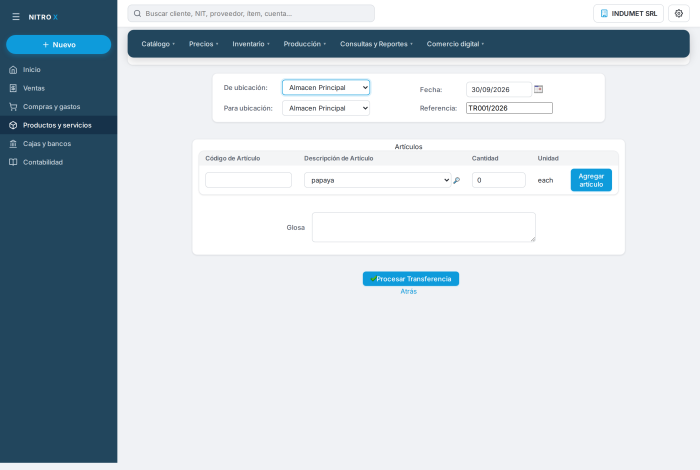Image resolution: width=700 pixels, height=470 pixels.
Task: Open the calendar picker next to Fecha
Action: point(538,89)
